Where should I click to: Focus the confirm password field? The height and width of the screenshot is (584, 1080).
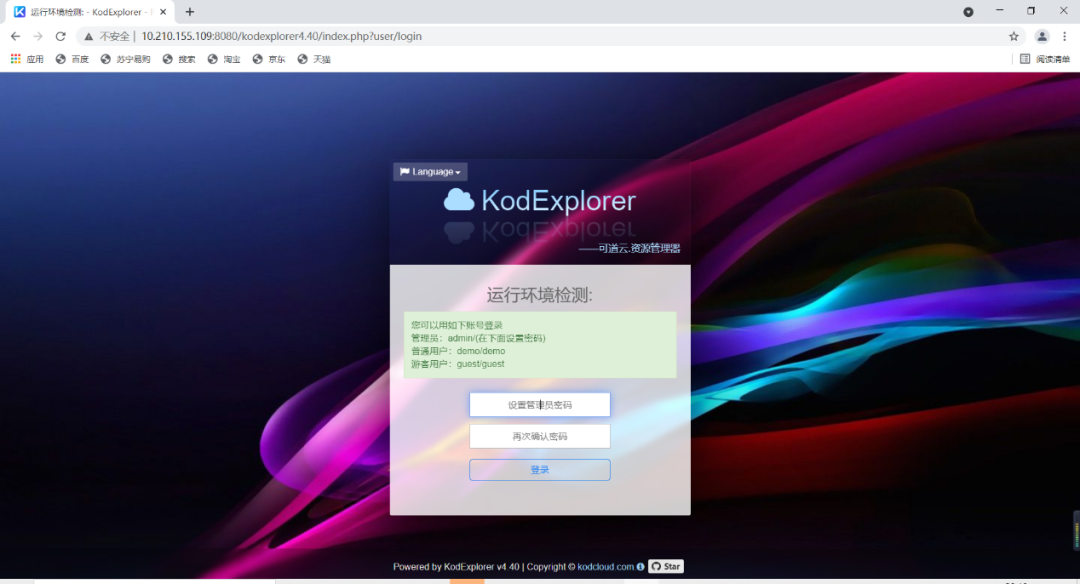(x=539, y=436)
